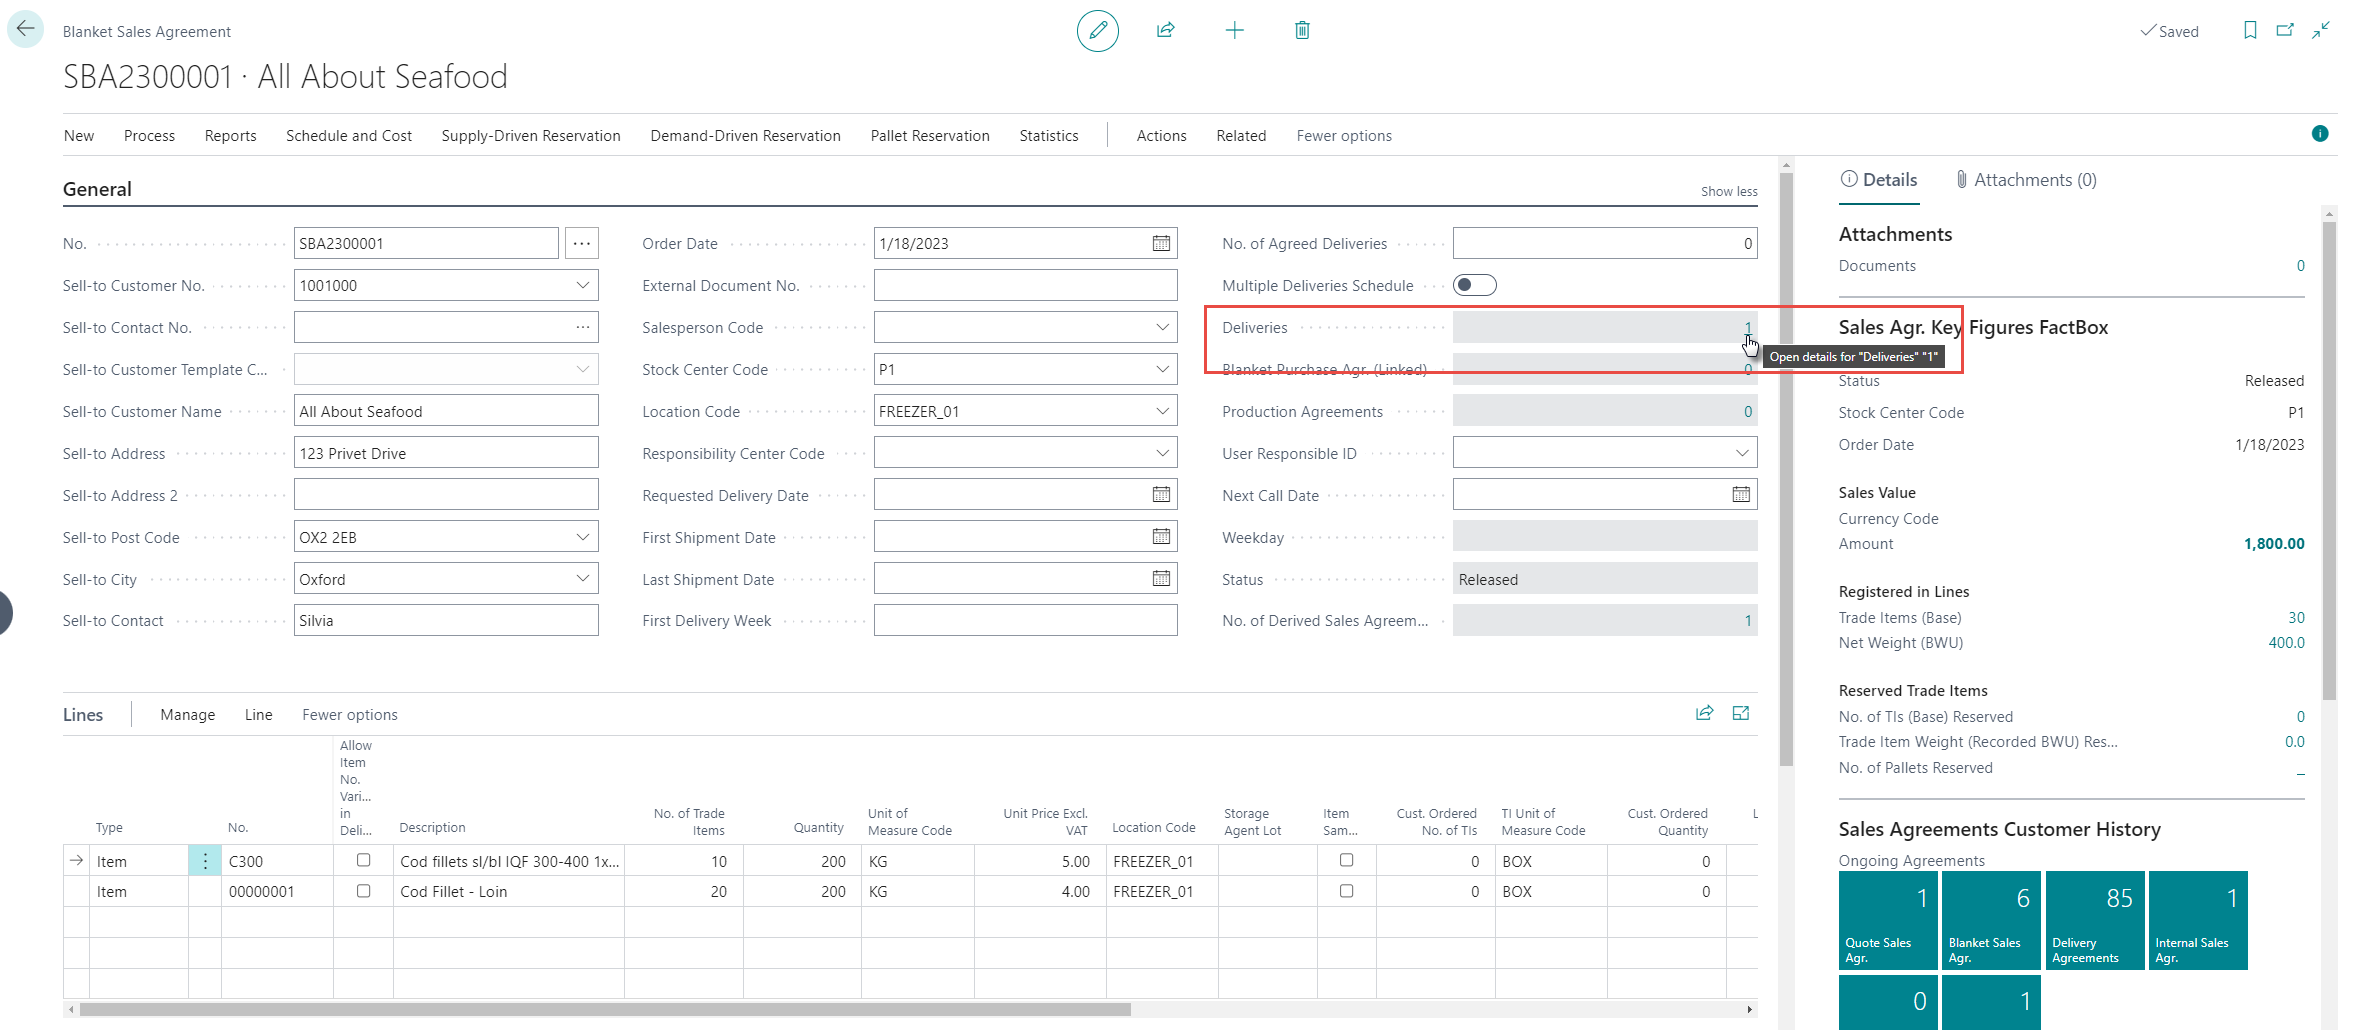The width and height of the screenshot is (2376, 1030).
Task: Click the pencil edit icon
Action: pos(1097,31)
